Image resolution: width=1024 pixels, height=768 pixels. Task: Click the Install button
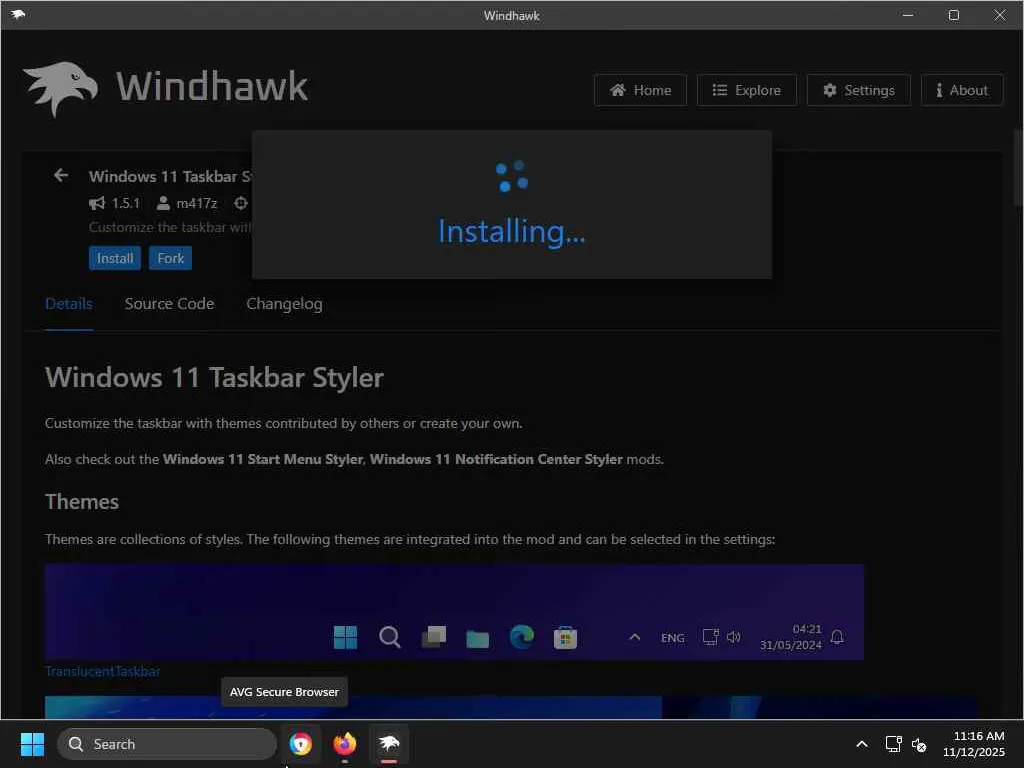(115, 258)
